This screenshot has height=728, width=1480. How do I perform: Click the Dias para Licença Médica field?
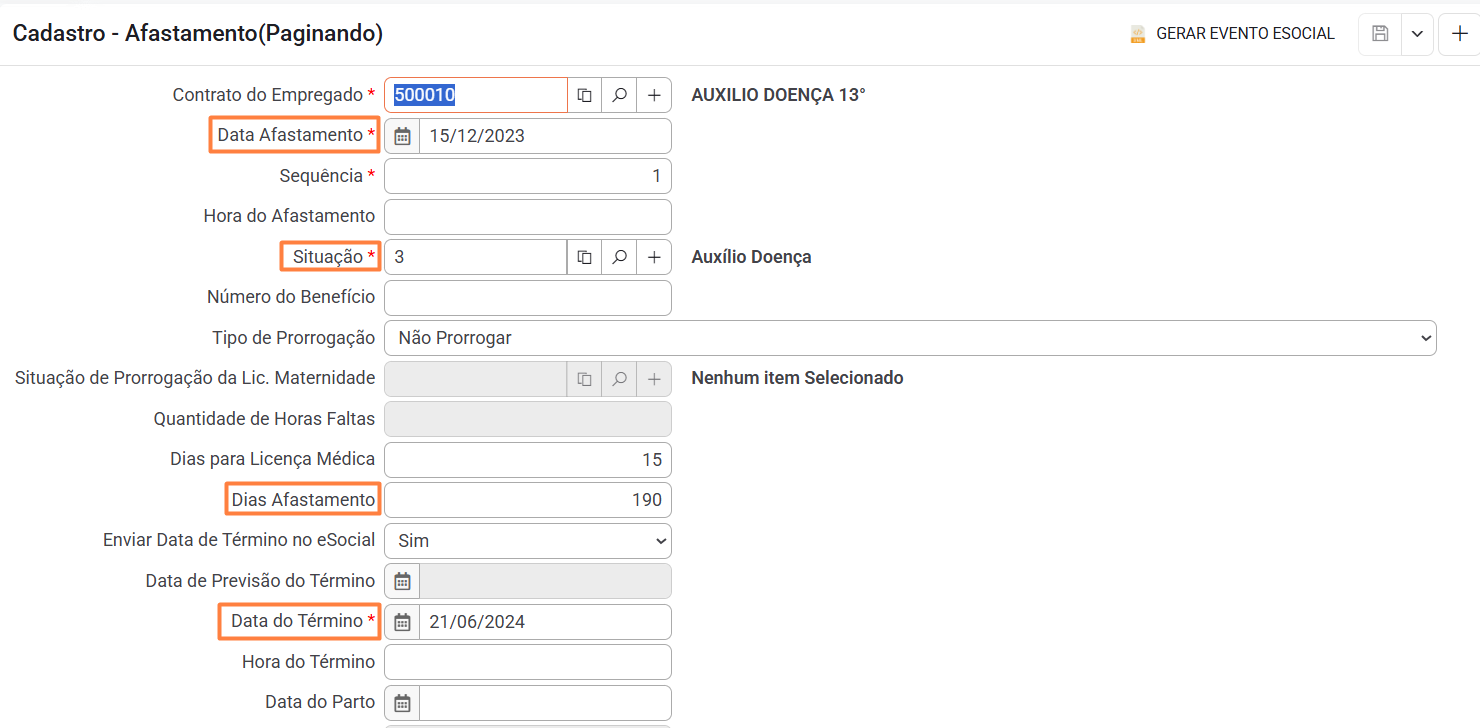pyautogui.click(x=528, y=460)
